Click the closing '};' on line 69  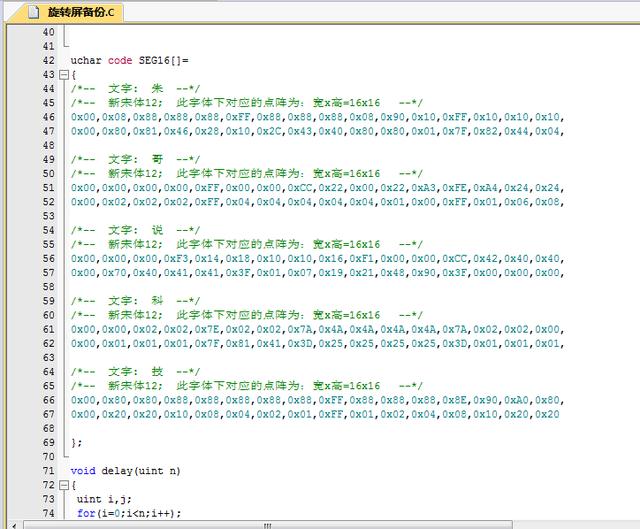(x=76, y=442)
